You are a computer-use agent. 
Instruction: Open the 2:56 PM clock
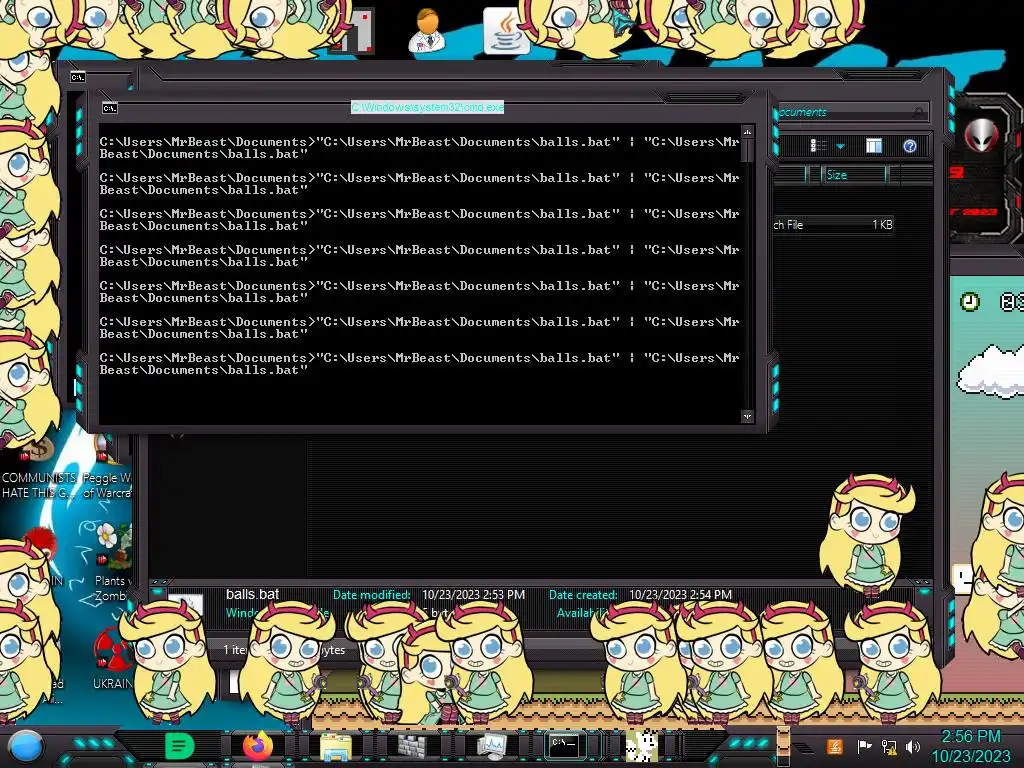coord(970,746)
